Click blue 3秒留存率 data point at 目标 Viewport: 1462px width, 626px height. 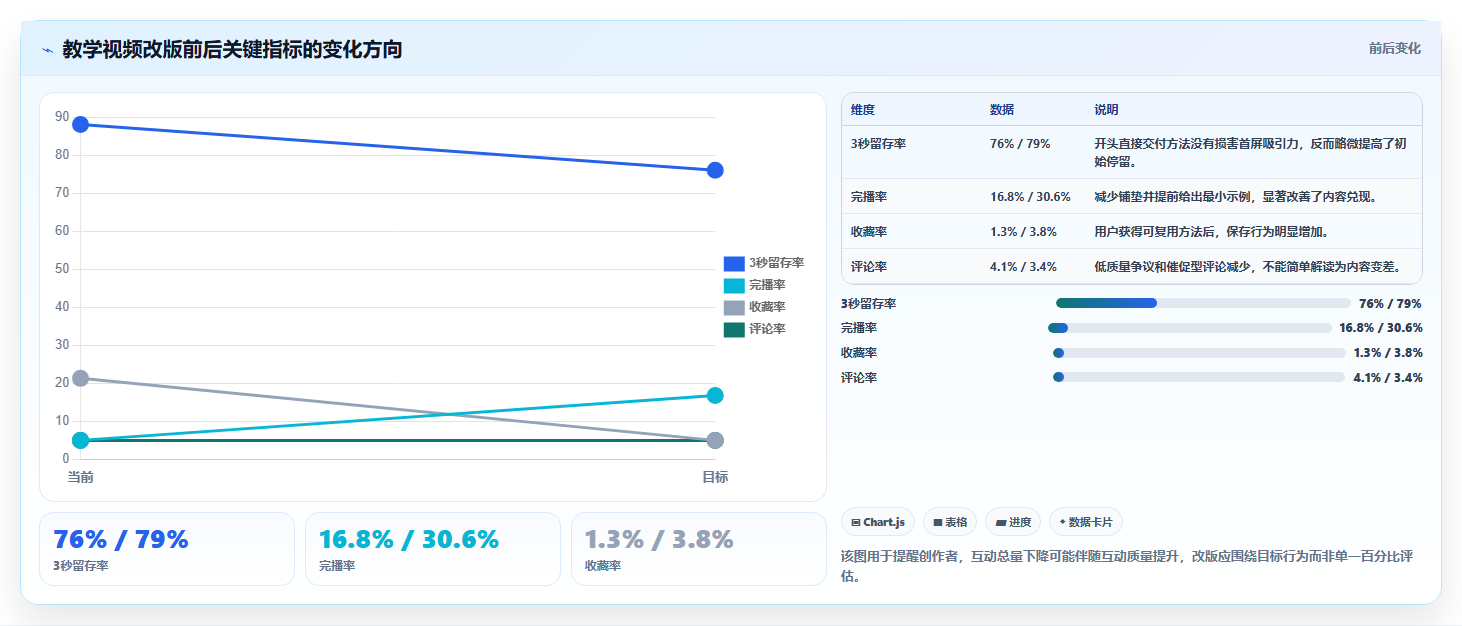click(x=715, y=170)
